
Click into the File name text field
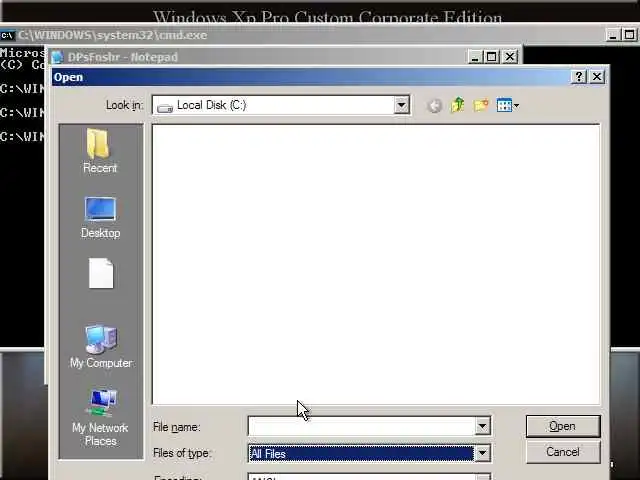pyautogui.click(x=361, y=427)
